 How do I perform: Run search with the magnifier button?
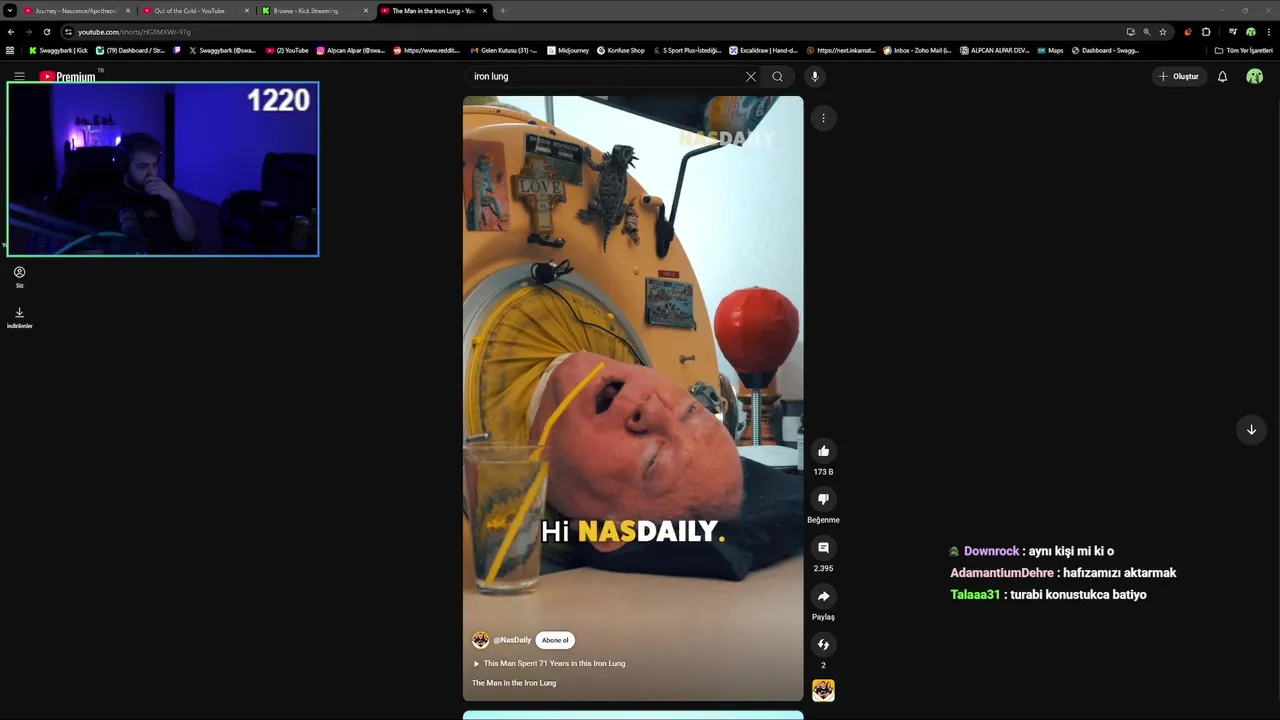click(777, 76)
